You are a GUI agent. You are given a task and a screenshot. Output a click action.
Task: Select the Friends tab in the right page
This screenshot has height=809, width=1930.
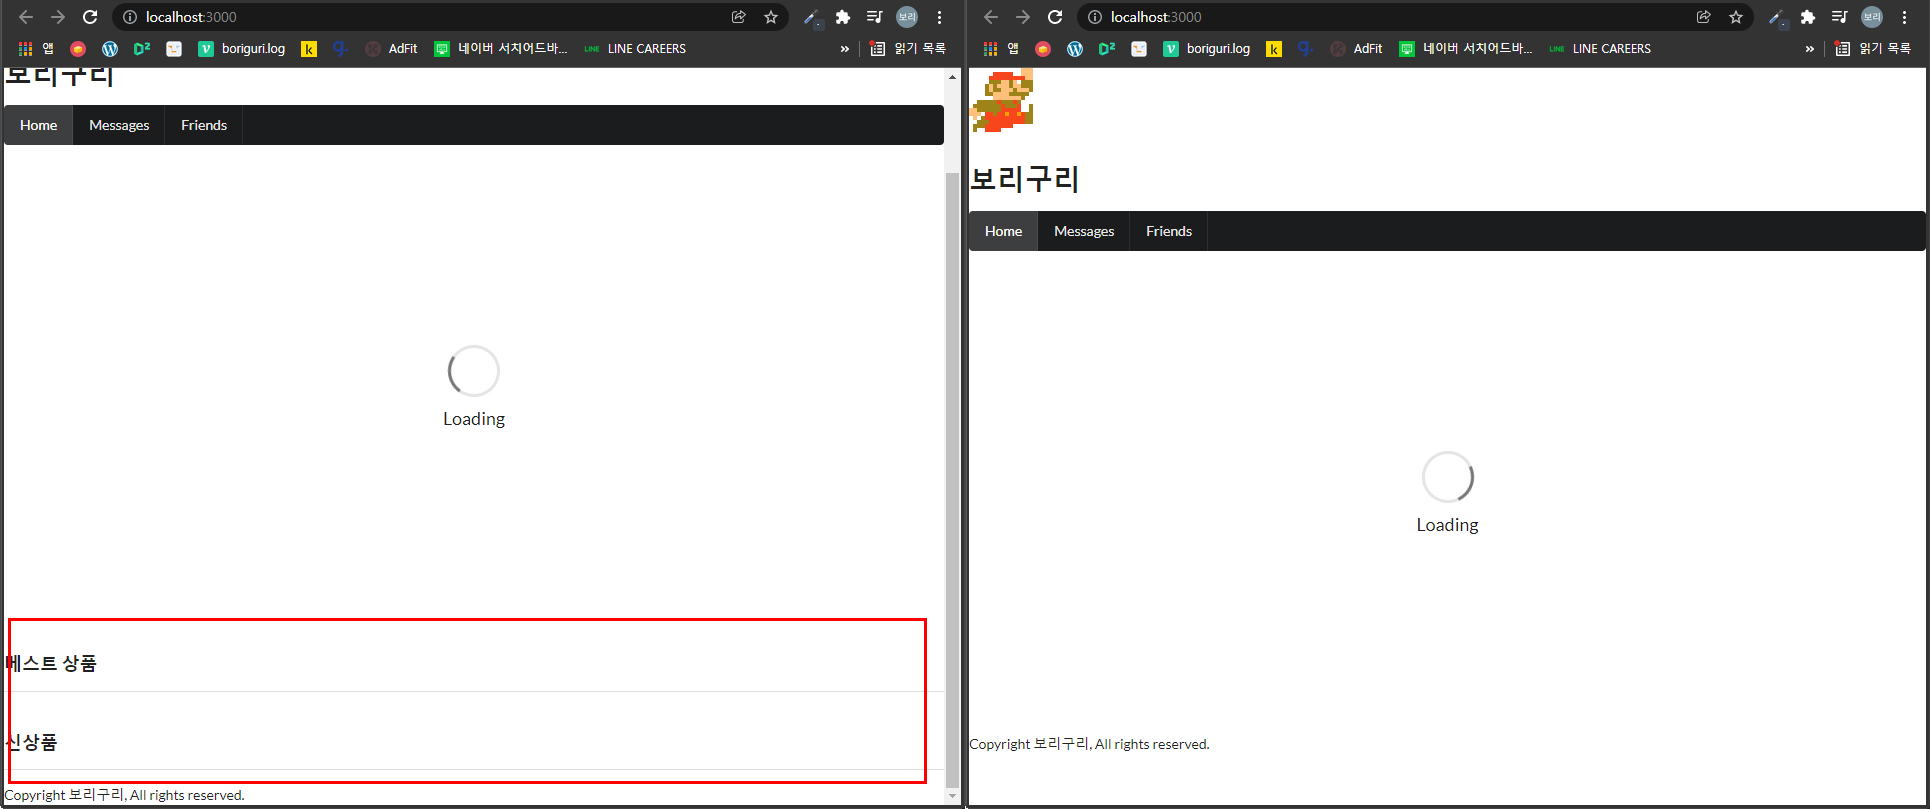pos(1169,231)
